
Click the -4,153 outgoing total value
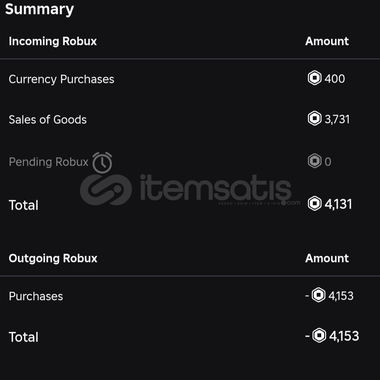coord(332,336)
